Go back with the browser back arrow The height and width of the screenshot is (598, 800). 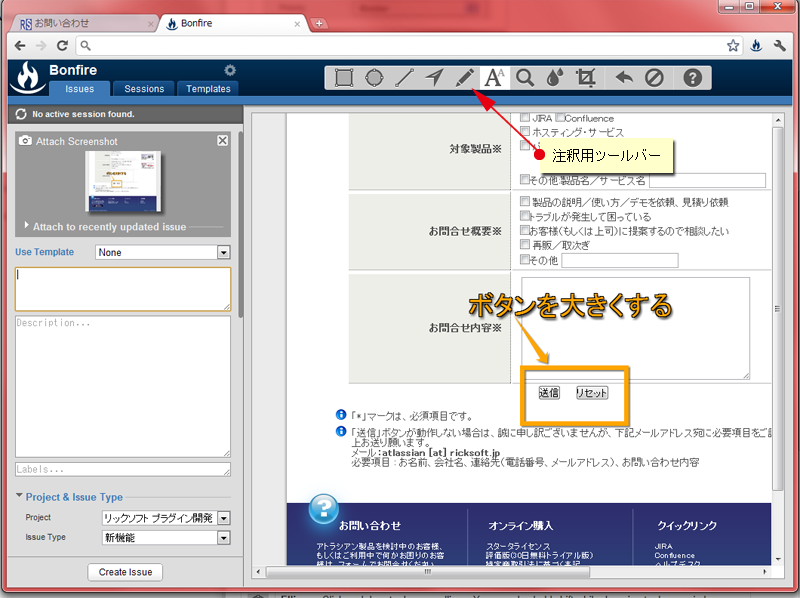click(x=20, y=45)
